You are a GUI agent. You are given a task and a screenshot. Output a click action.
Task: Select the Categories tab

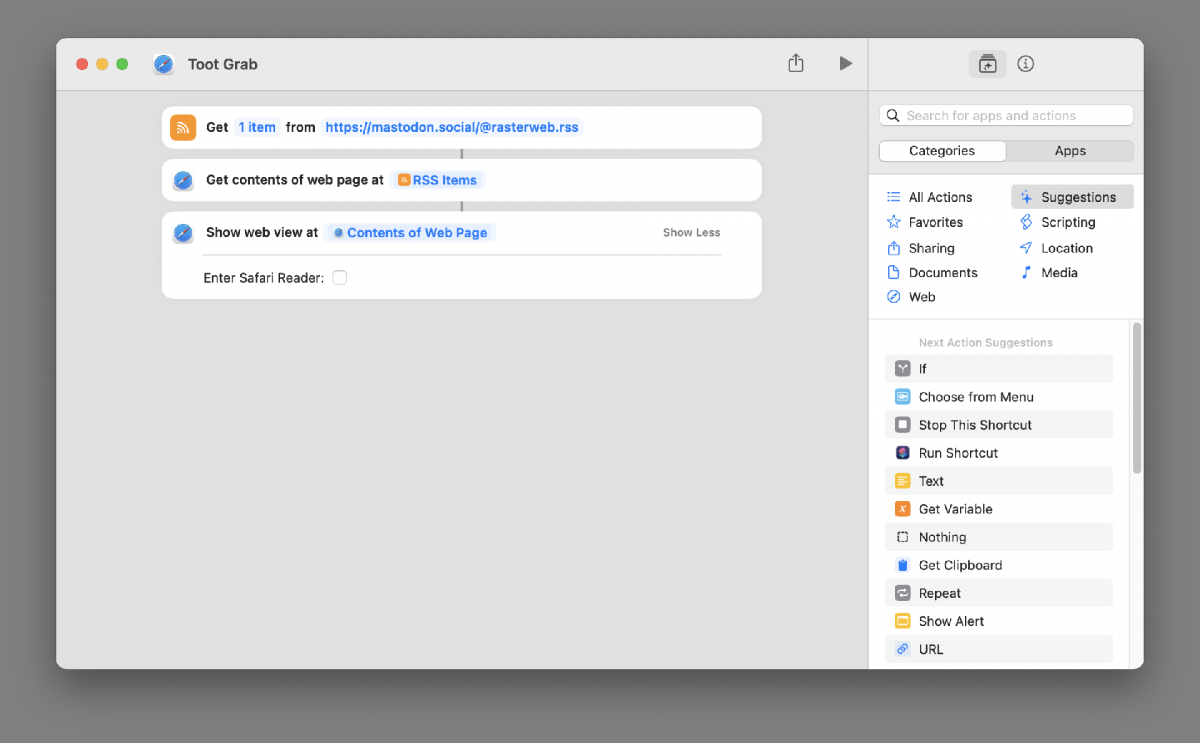tap(942, 151)
